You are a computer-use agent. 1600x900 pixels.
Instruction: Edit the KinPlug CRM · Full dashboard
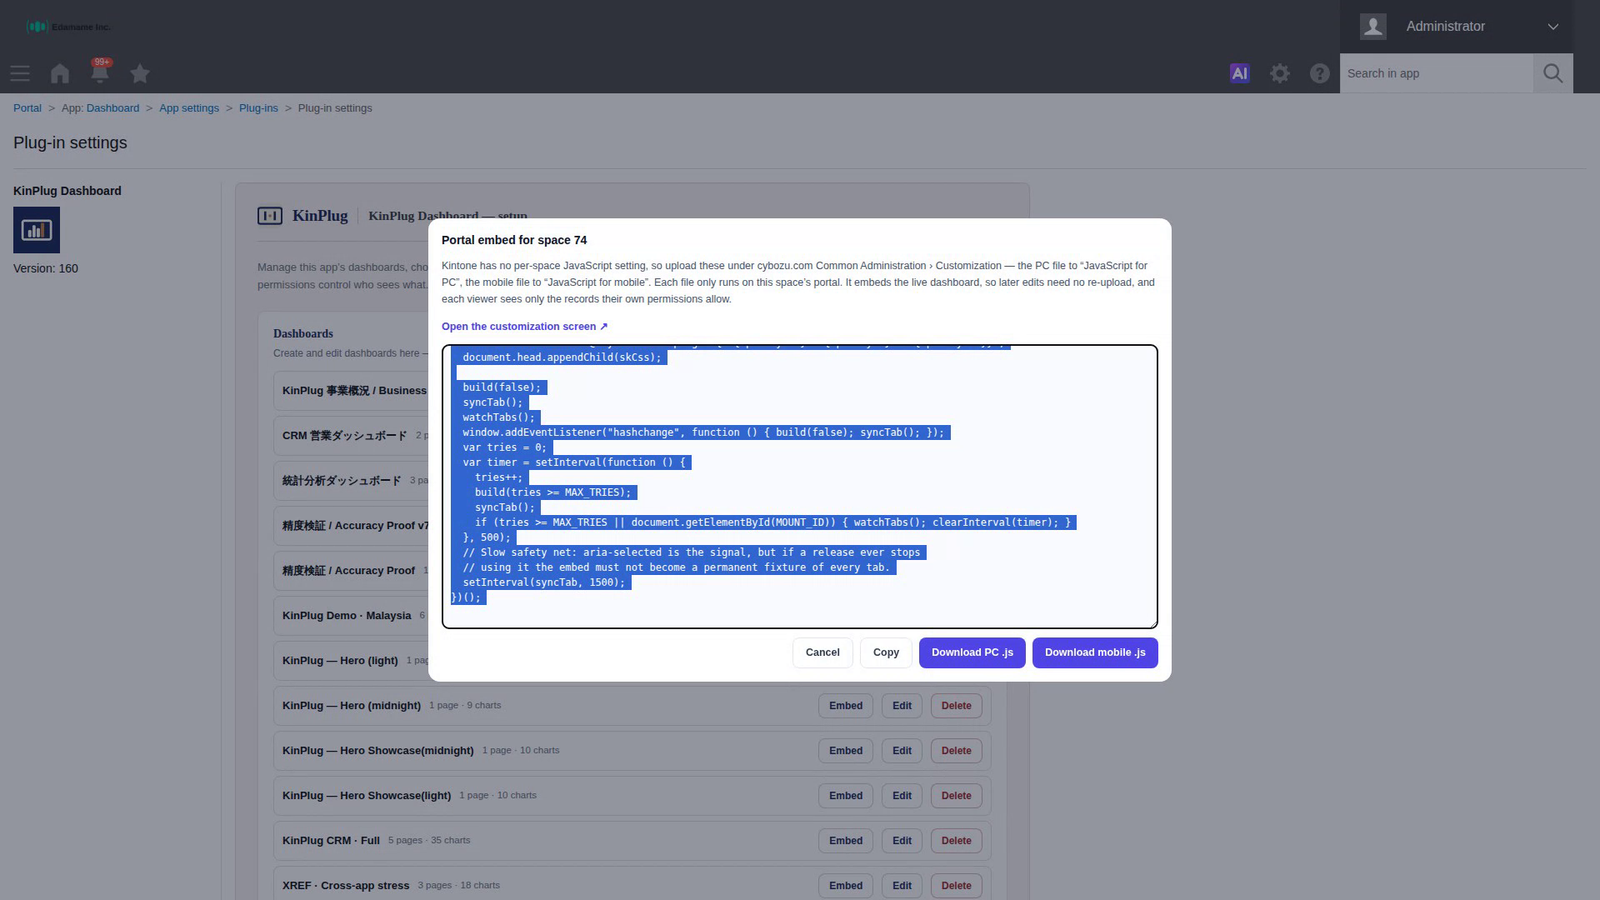point(902,841)
